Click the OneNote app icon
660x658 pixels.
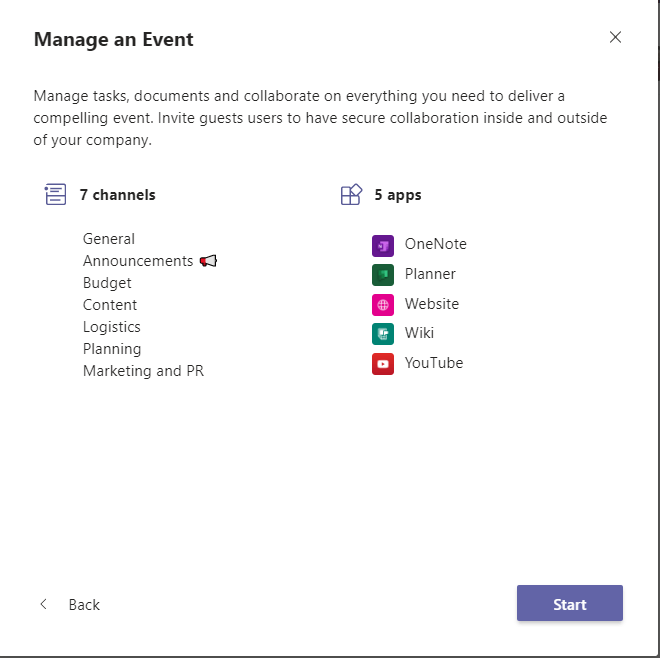(383, 245)
